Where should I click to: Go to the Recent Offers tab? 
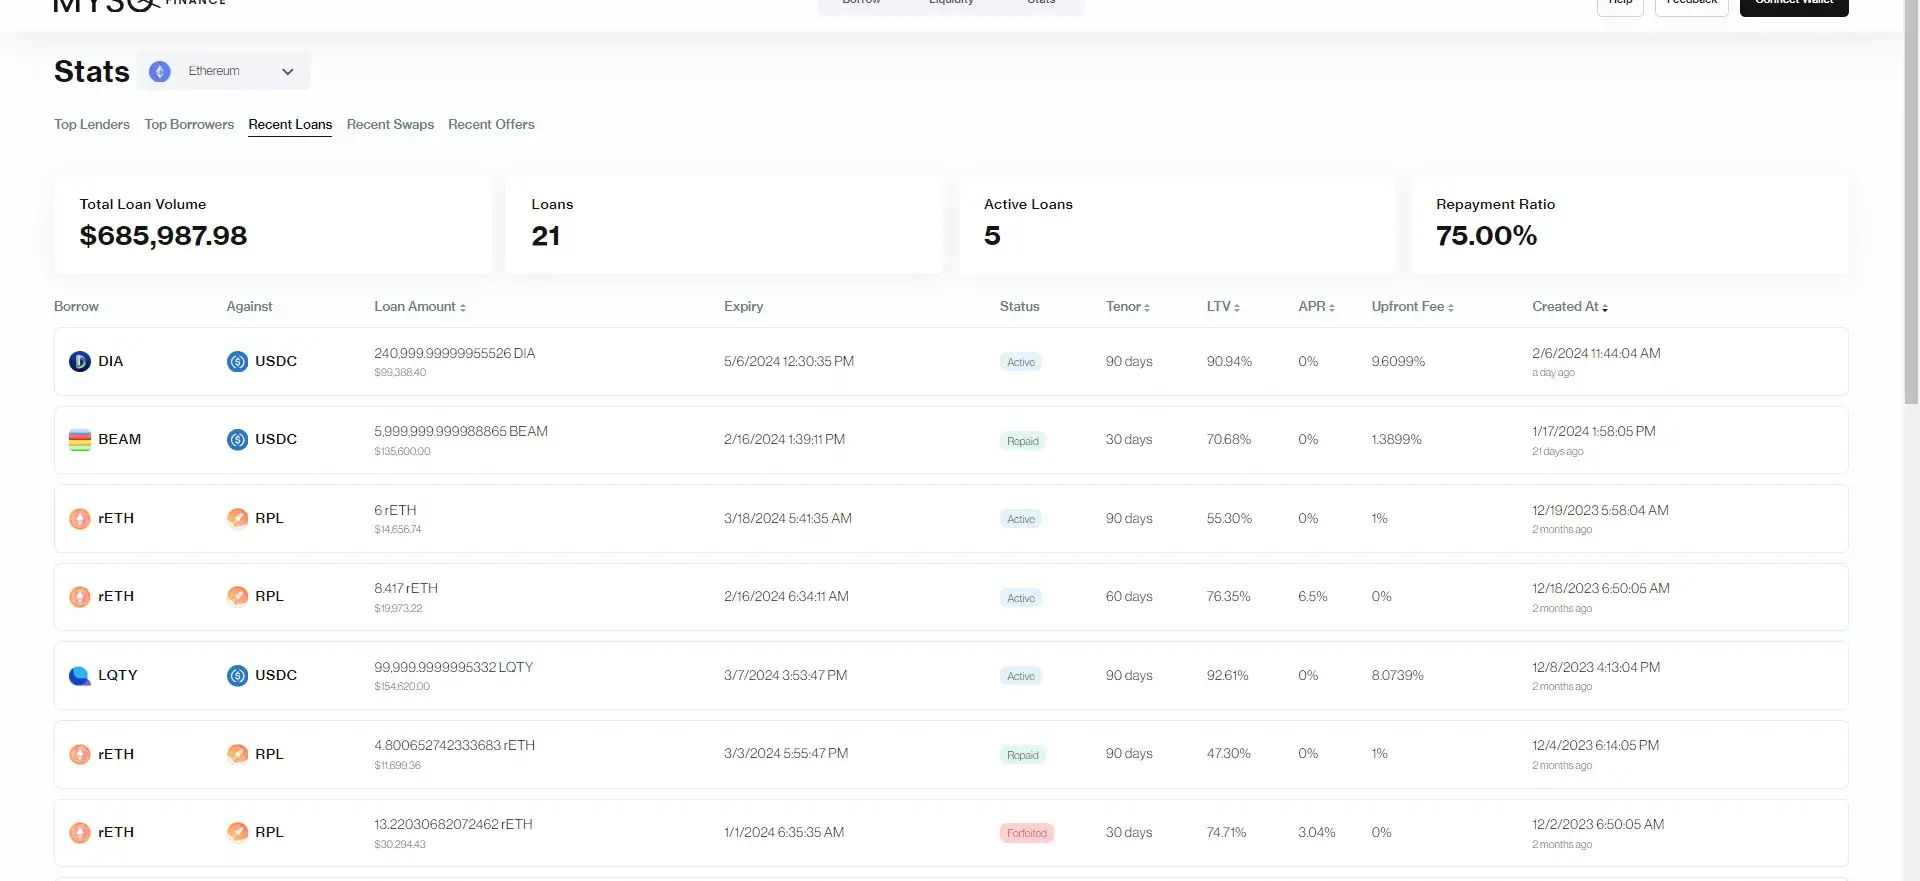(x=491, y=125)
